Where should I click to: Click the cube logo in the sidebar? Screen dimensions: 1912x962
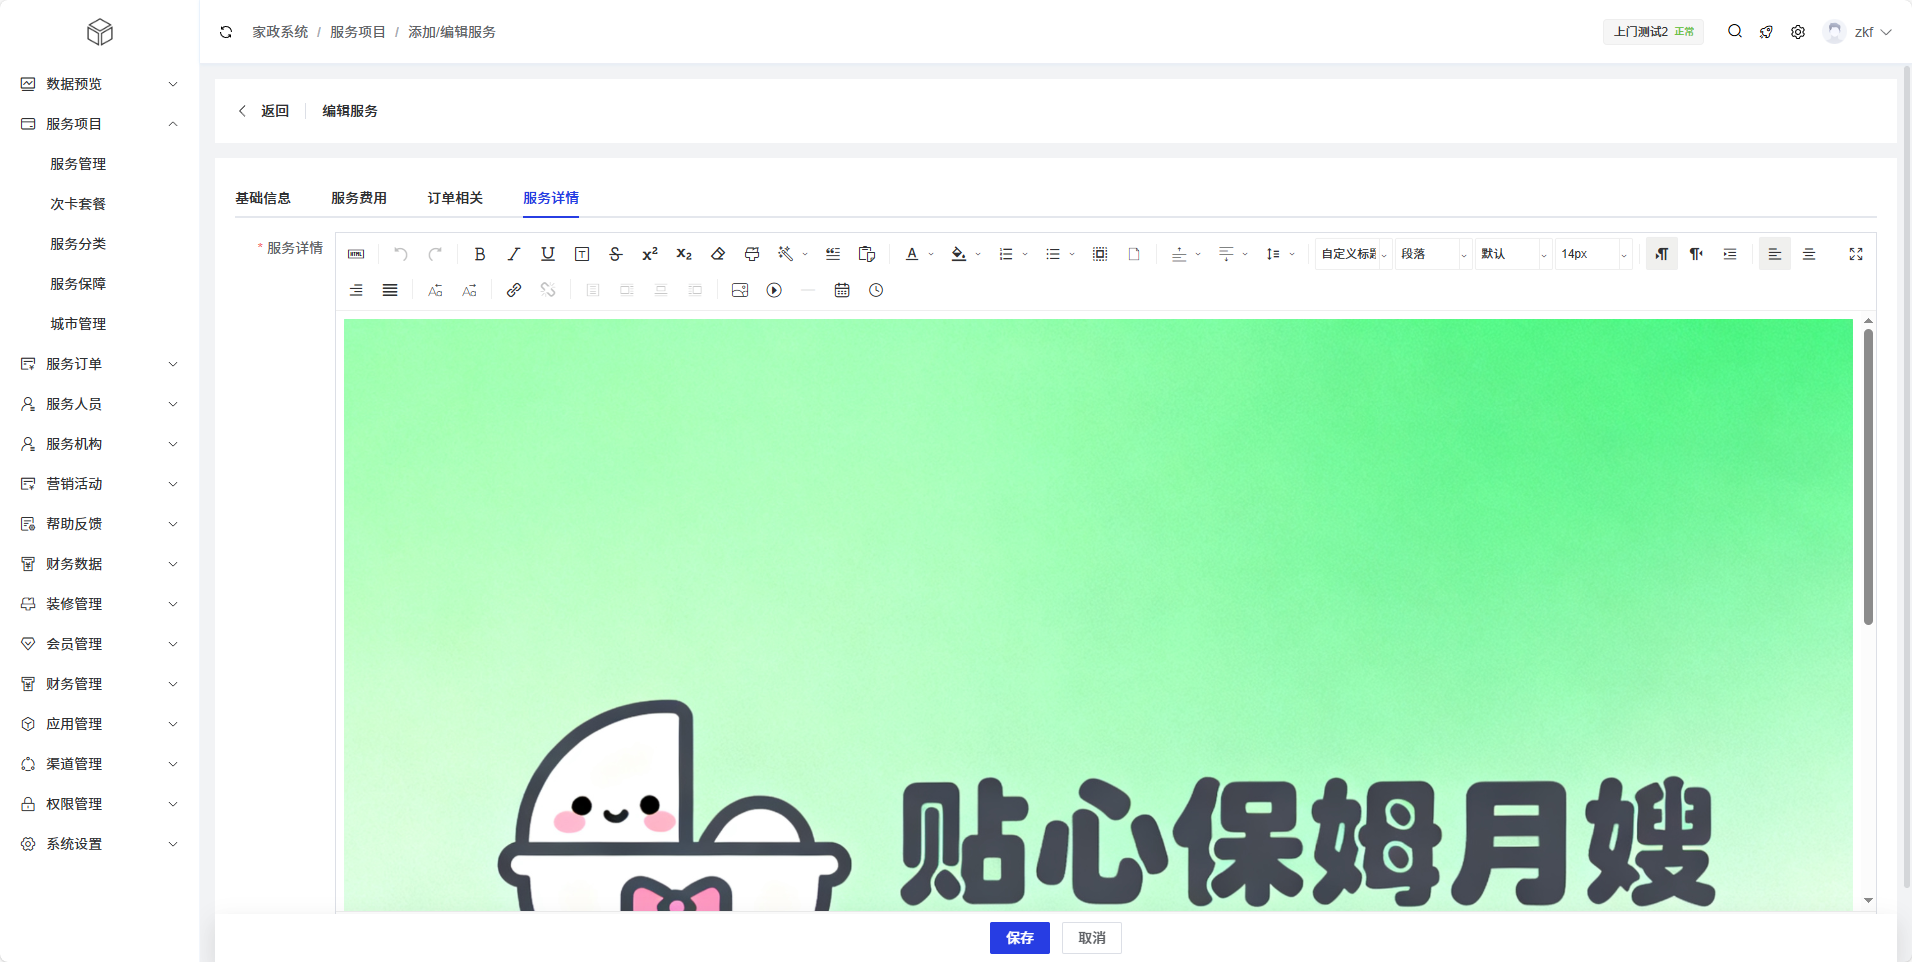(x=100, y=32)
